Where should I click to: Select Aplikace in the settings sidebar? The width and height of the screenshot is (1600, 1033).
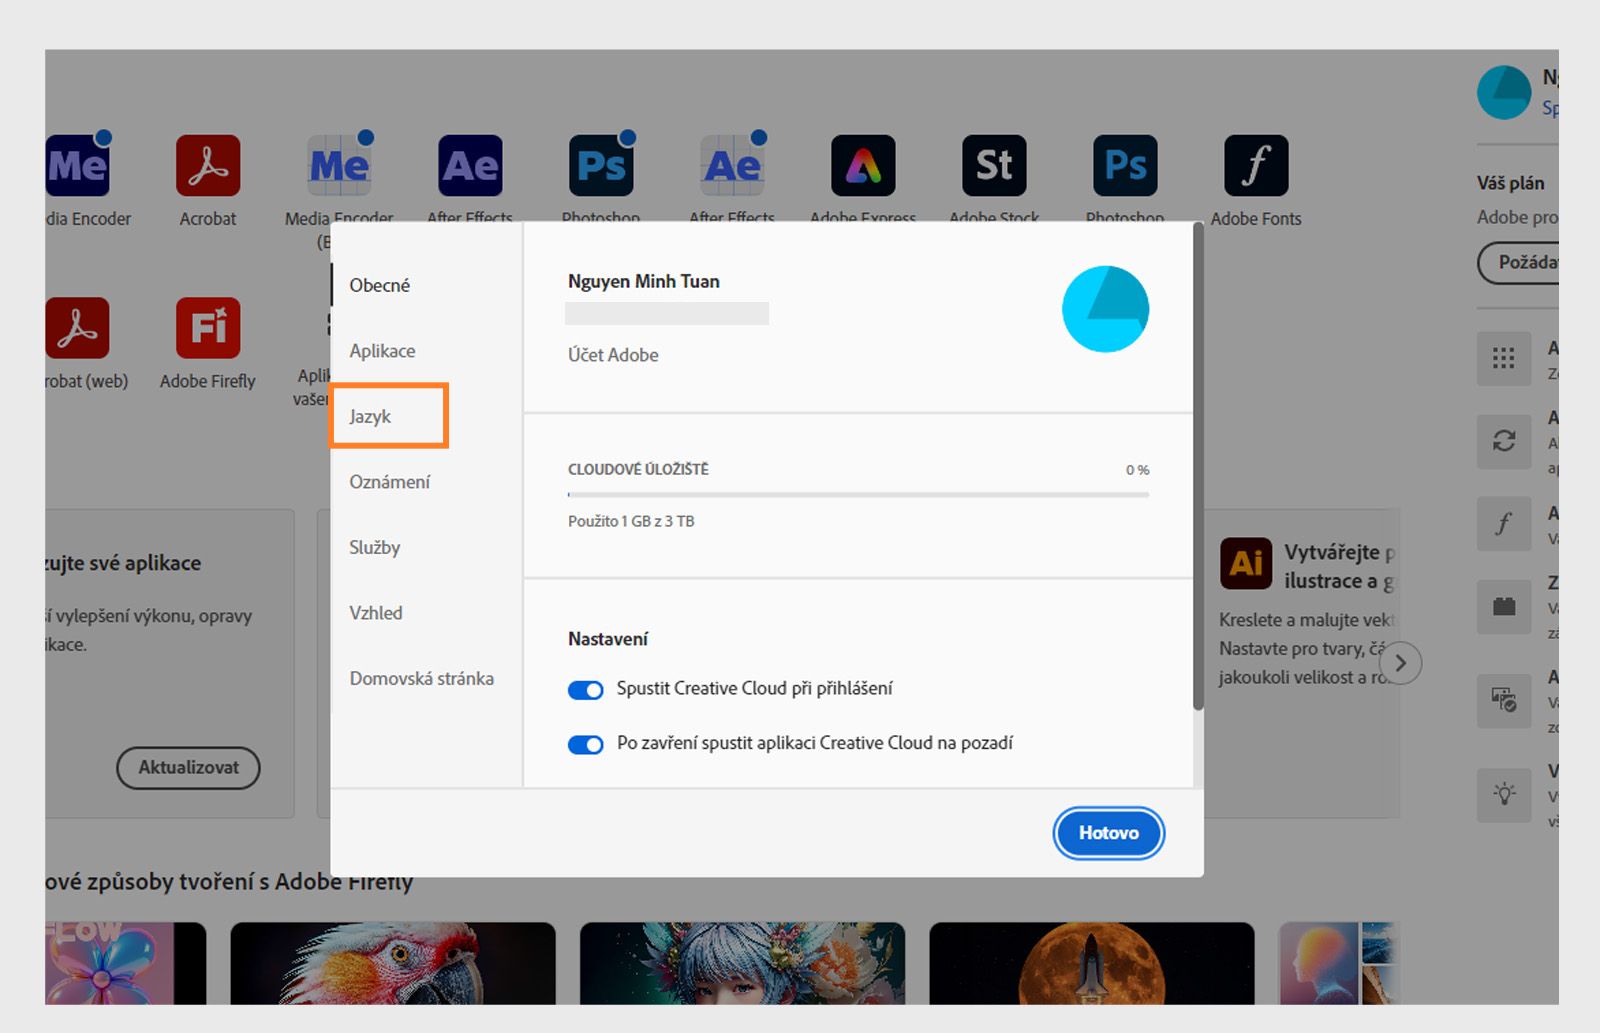pyautogui.click(x=382, y=351)
